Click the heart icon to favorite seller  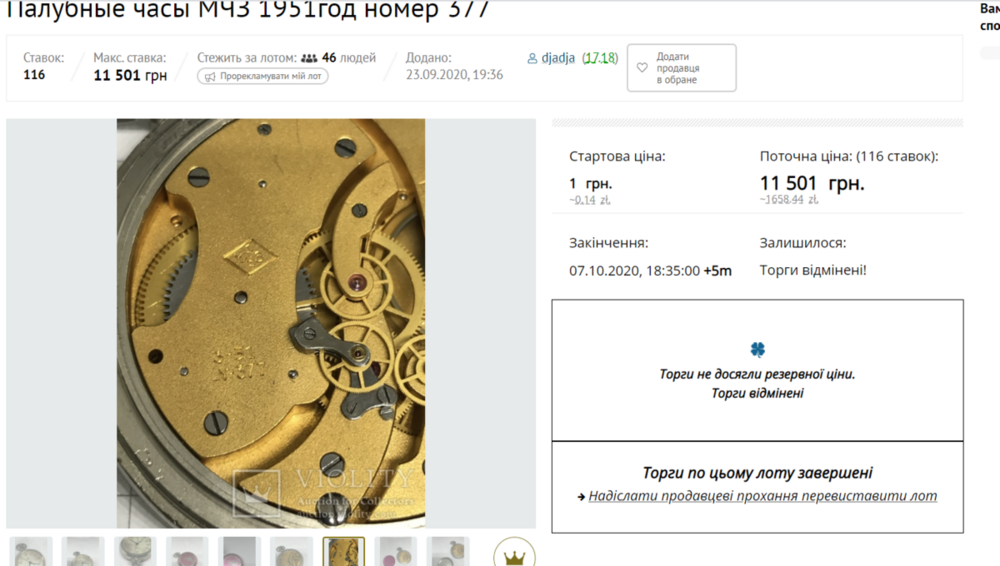(642, 68)
